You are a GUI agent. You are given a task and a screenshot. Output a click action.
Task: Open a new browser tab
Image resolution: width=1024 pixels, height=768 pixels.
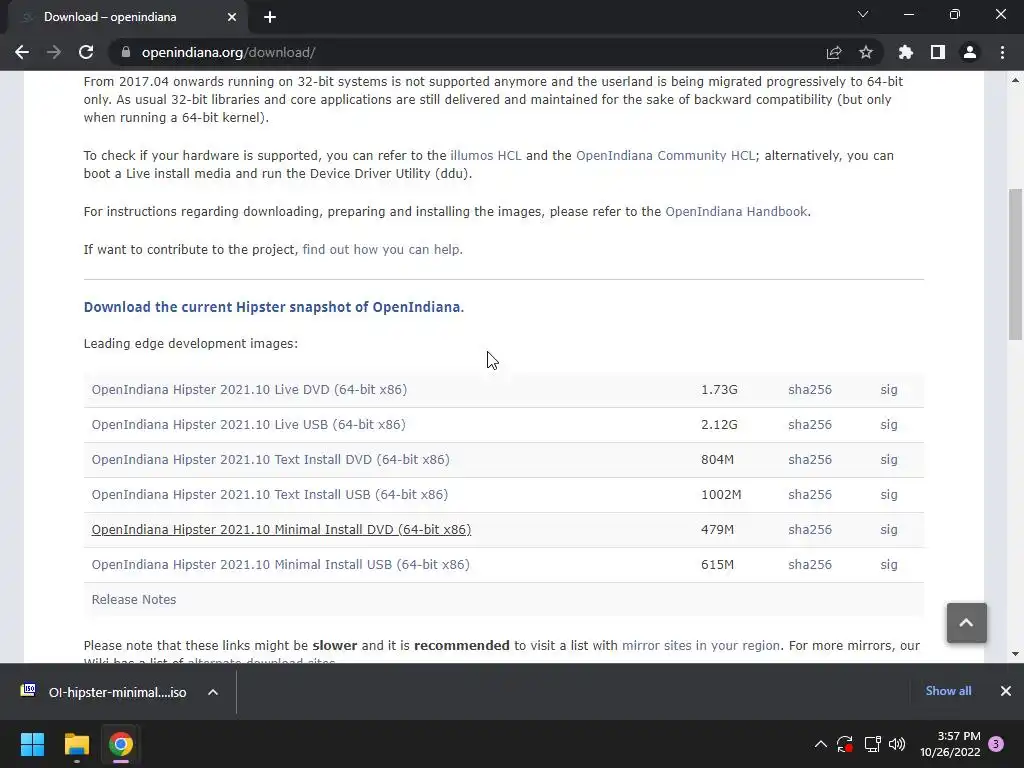point(270,17)
